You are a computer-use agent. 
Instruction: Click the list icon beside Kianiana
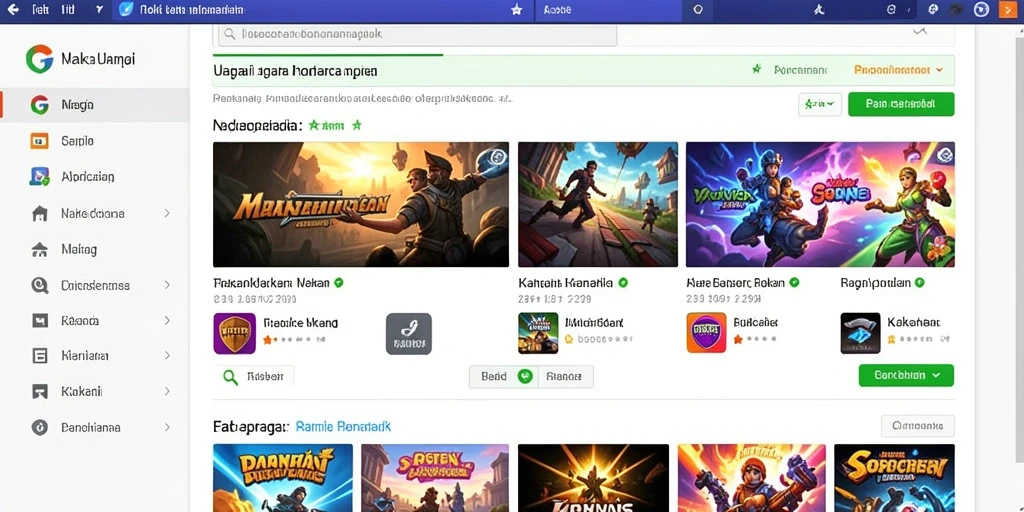[40, 356]
